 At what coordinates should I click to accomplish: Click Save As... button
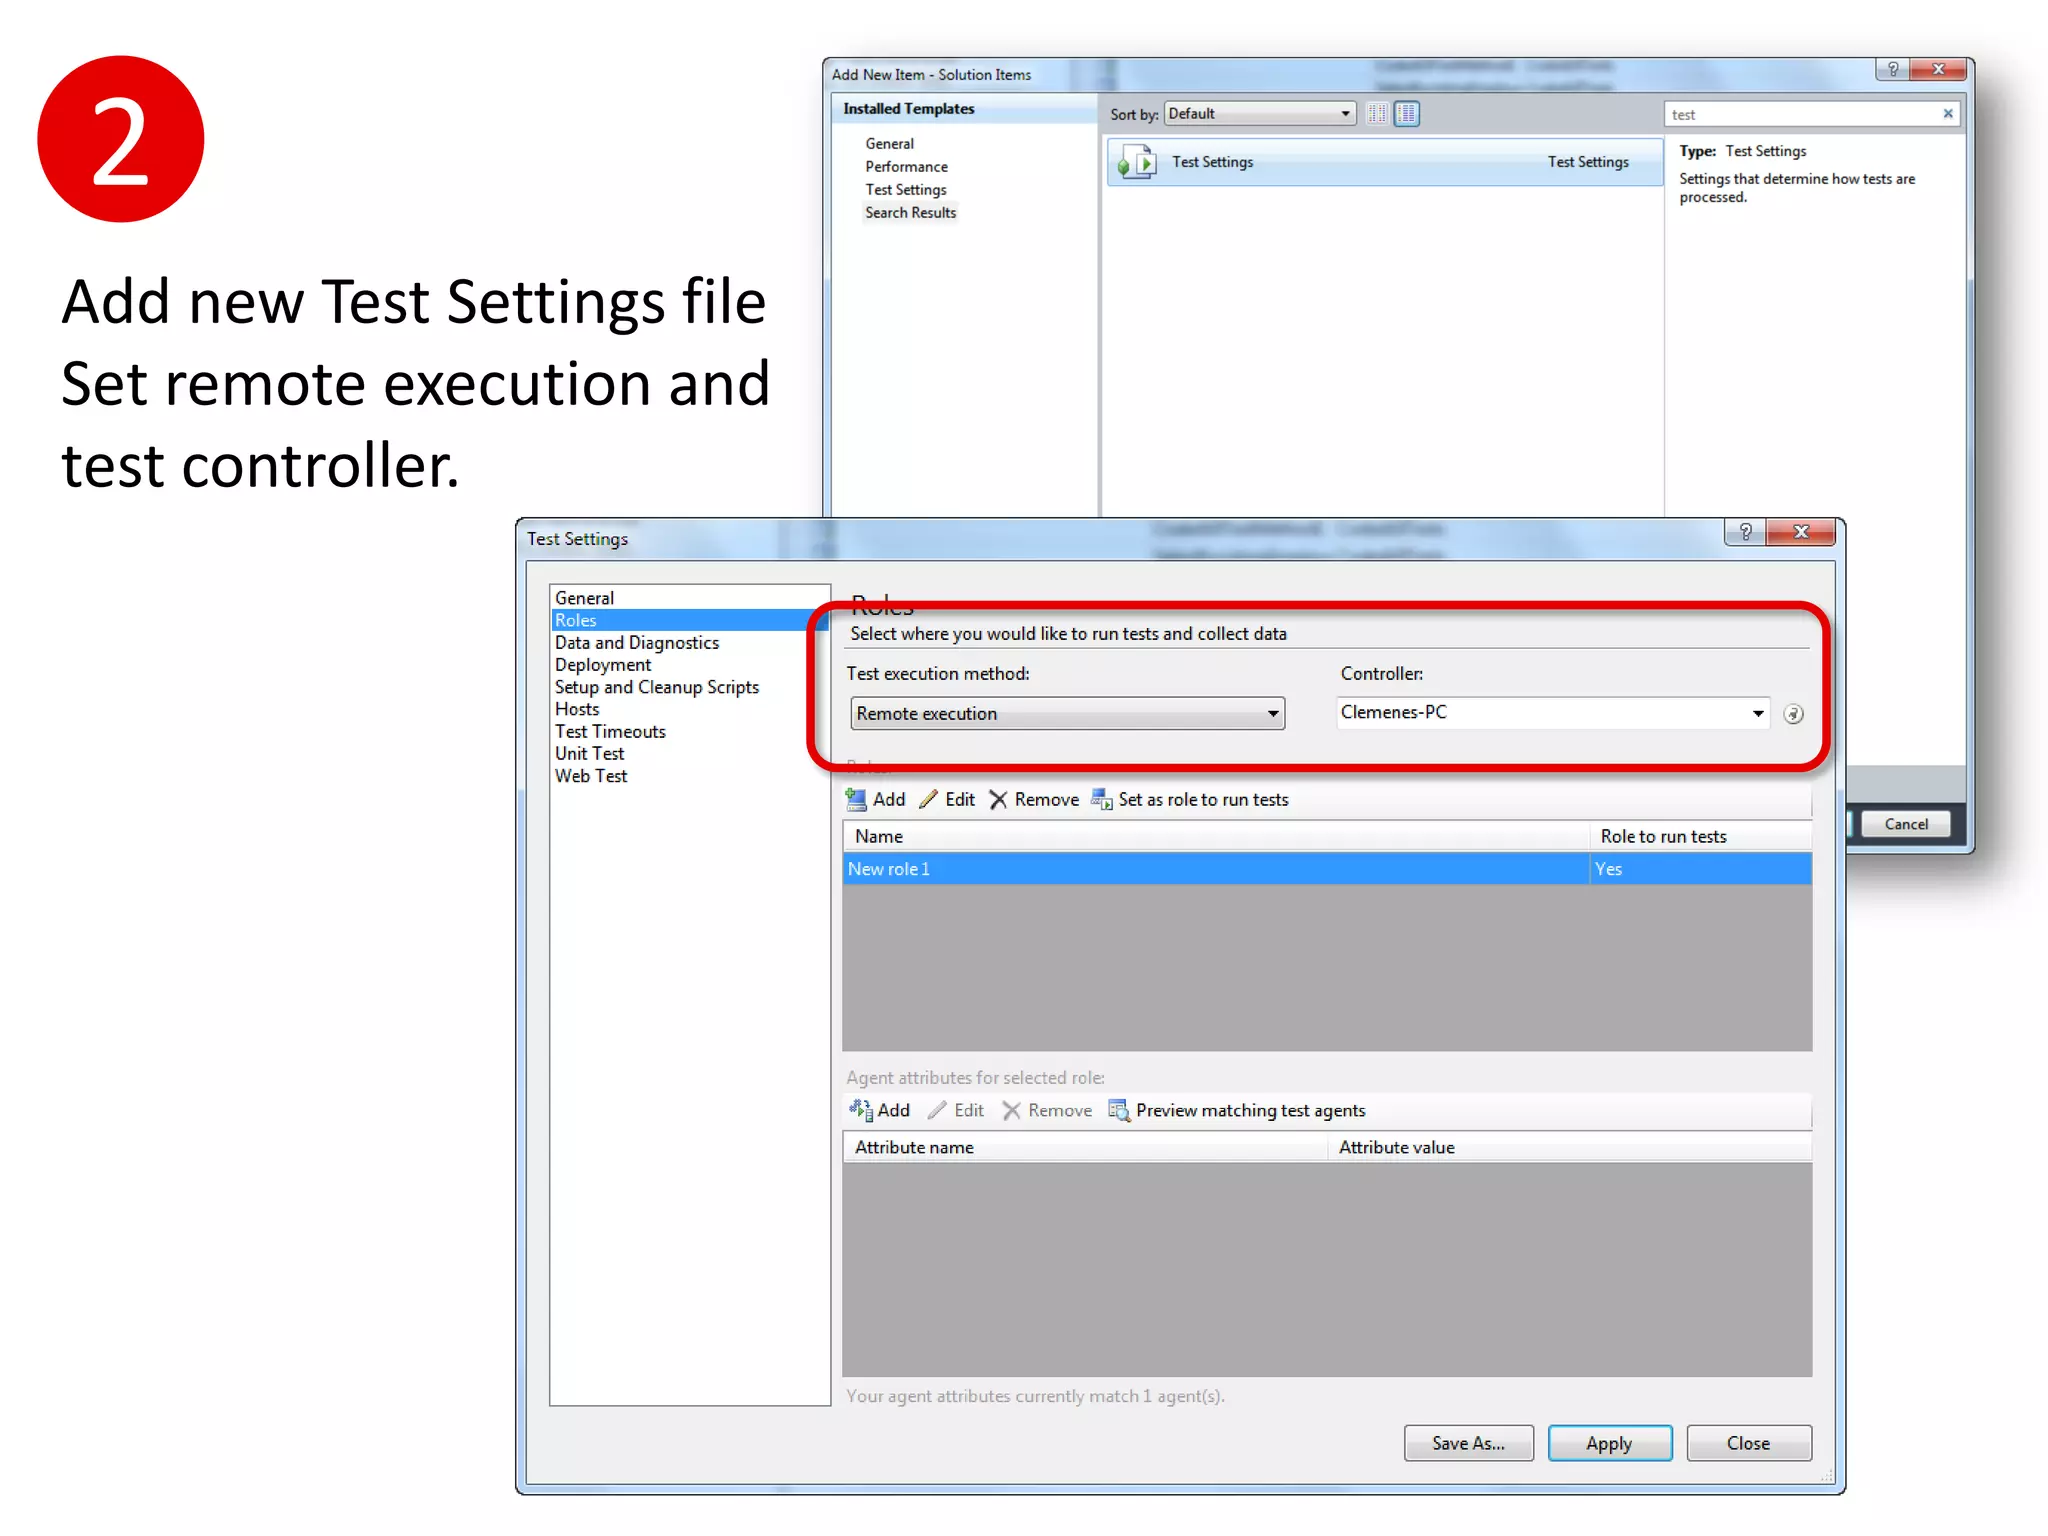click(x=1468, y=1443)
